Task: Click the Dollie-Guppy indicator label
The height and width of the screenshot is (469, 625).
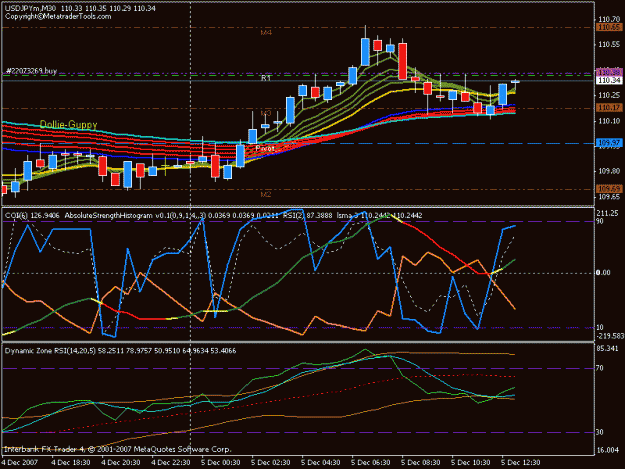Action: click(x=69, y=124)
